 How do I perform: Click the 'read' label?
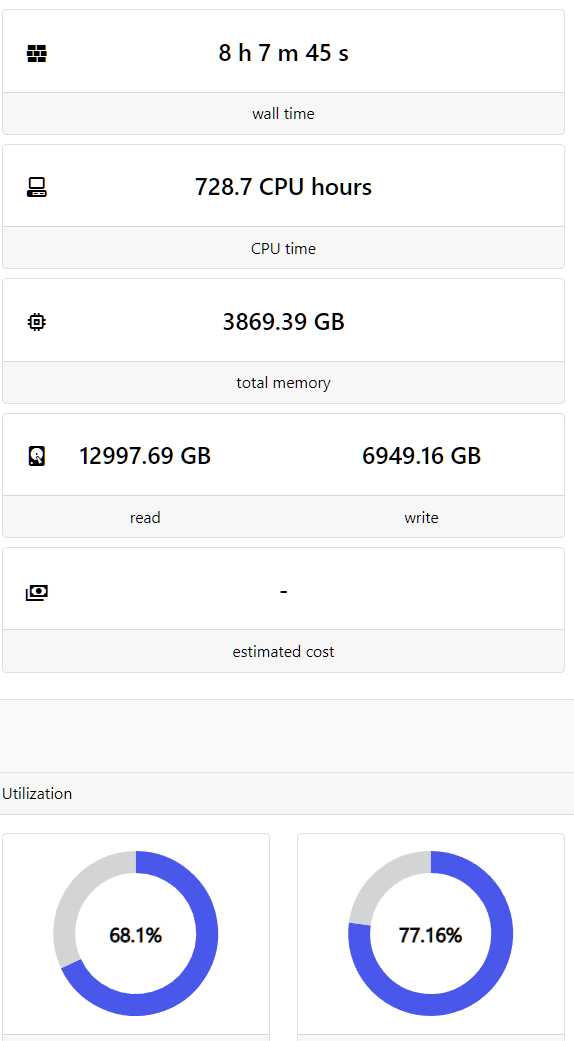pos(145,517)
